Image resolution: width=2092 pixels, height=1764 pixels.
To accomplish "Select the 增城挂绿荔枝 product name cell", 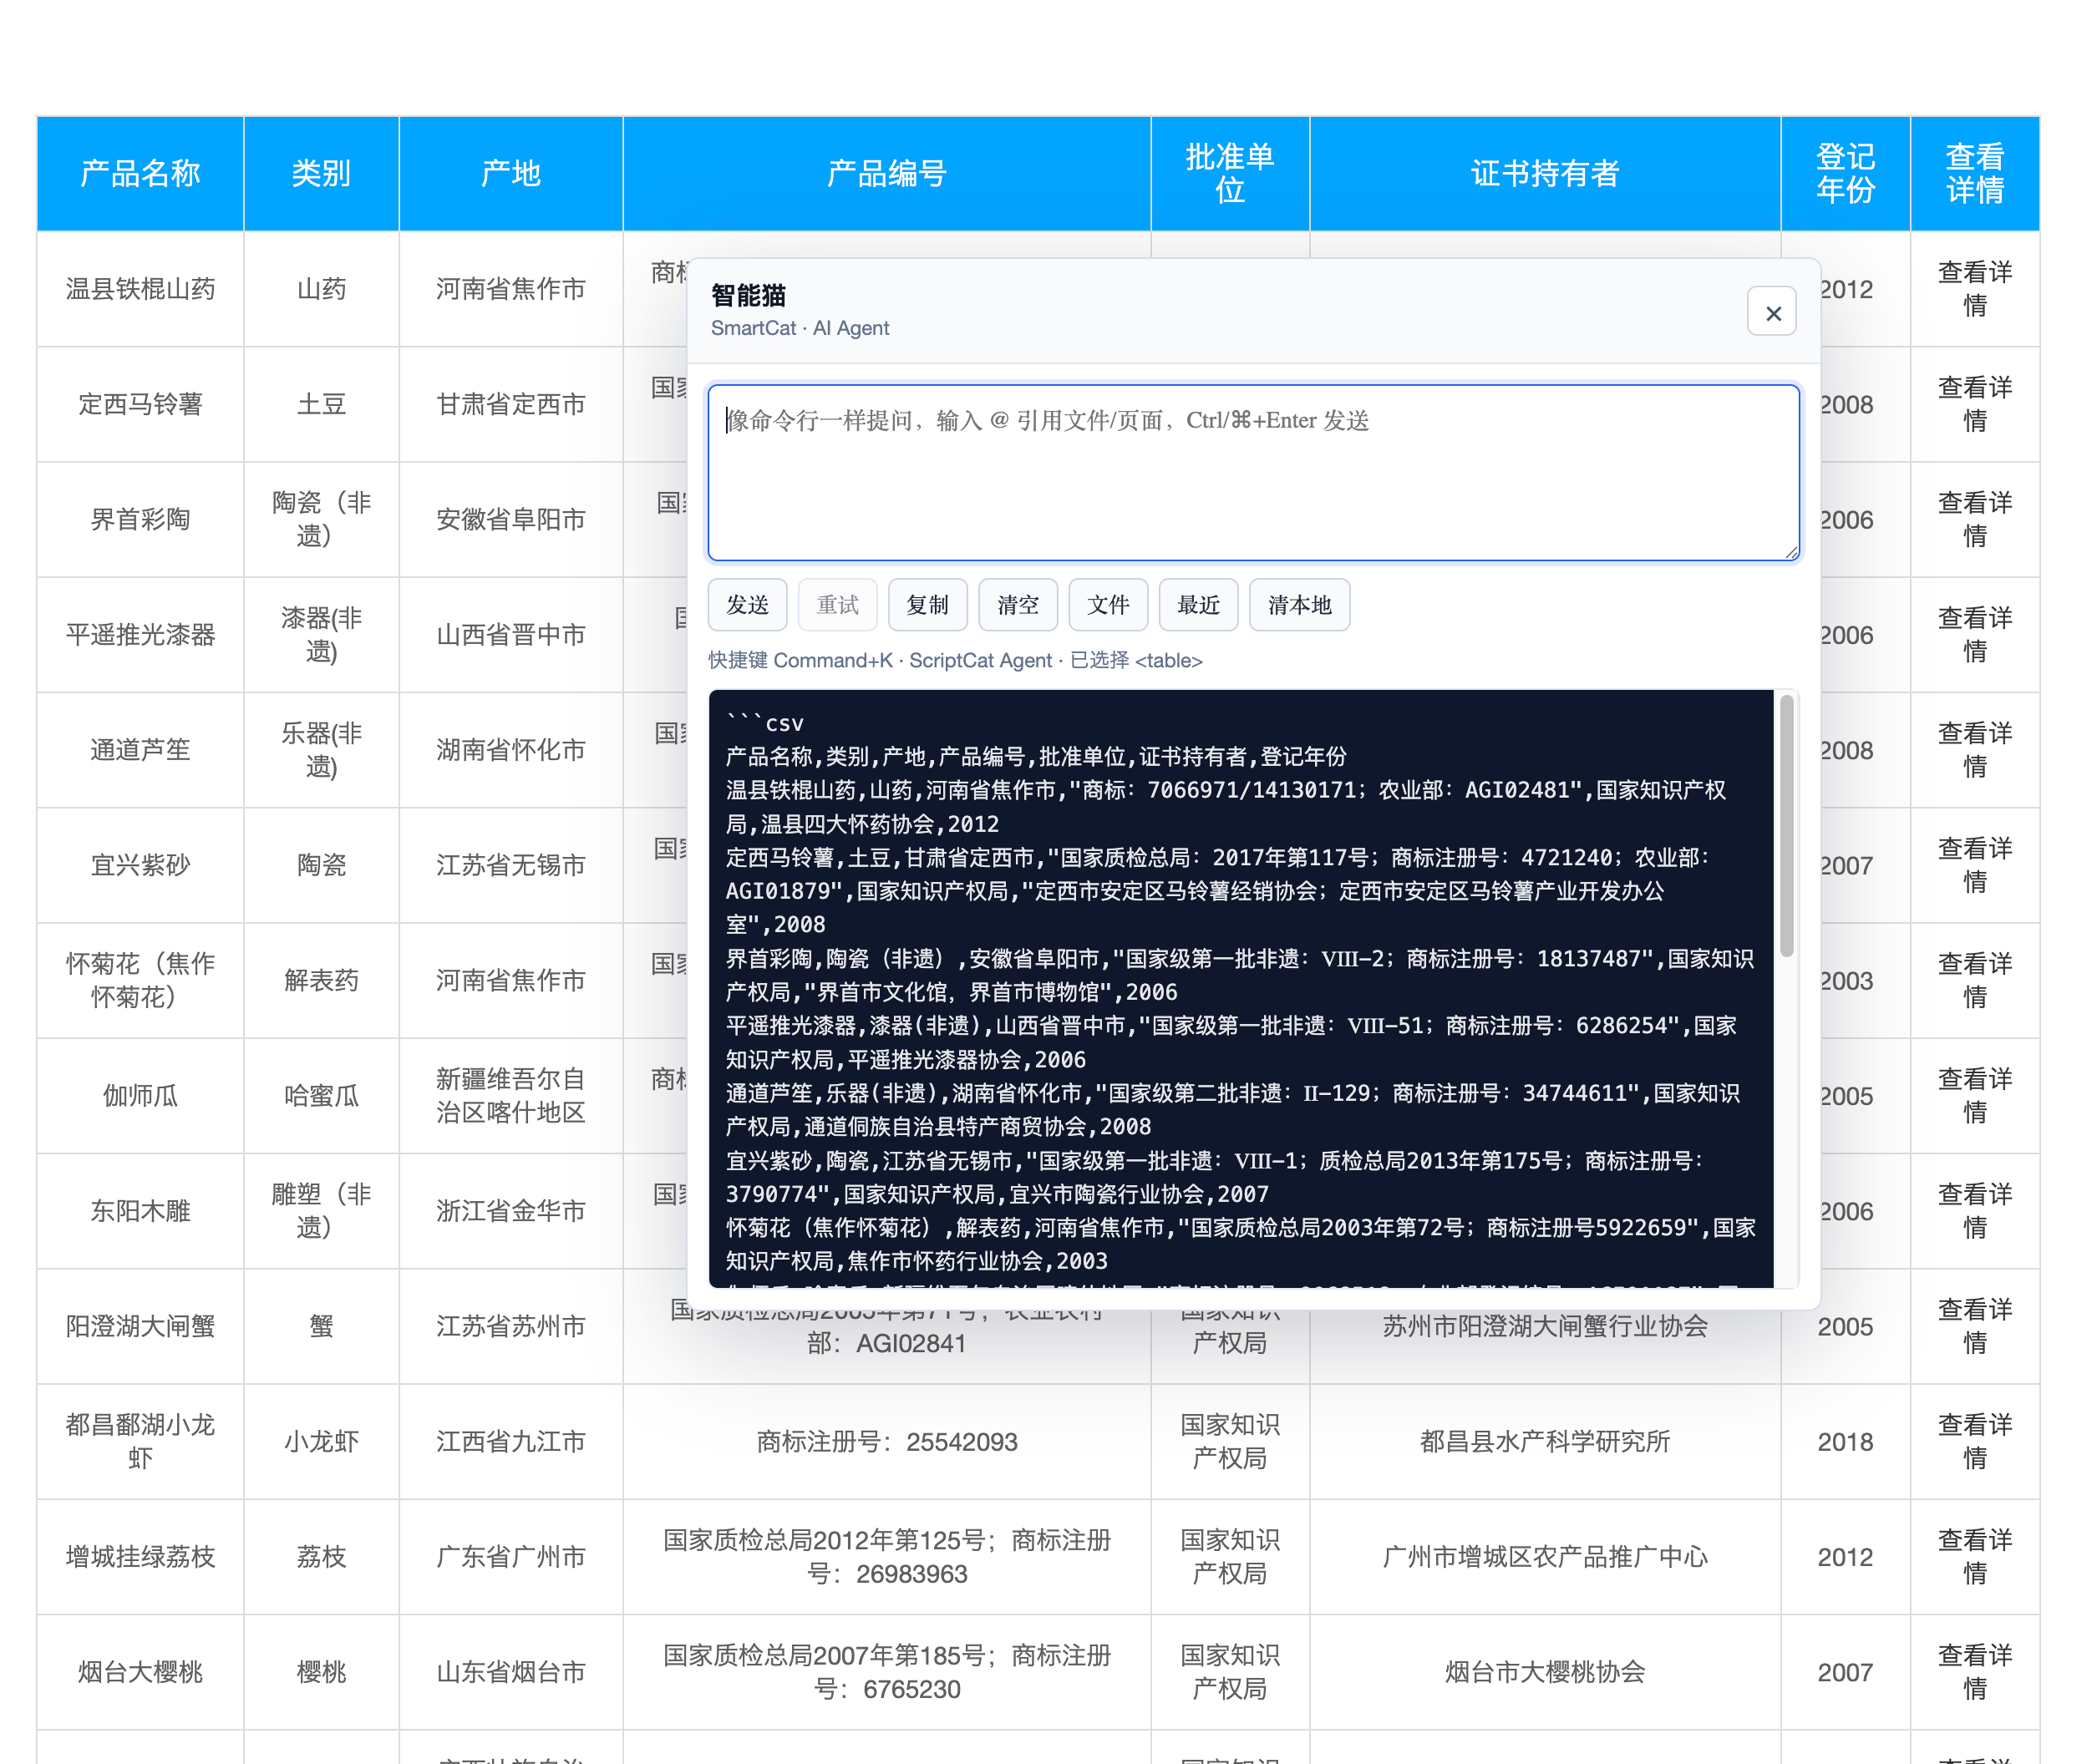I will [140, 1557].
